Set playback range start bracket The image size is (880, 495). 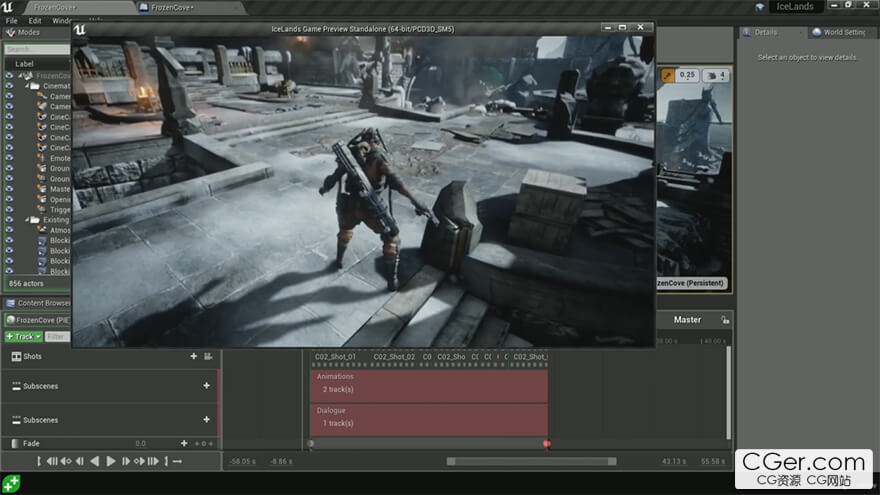[39, 461]
